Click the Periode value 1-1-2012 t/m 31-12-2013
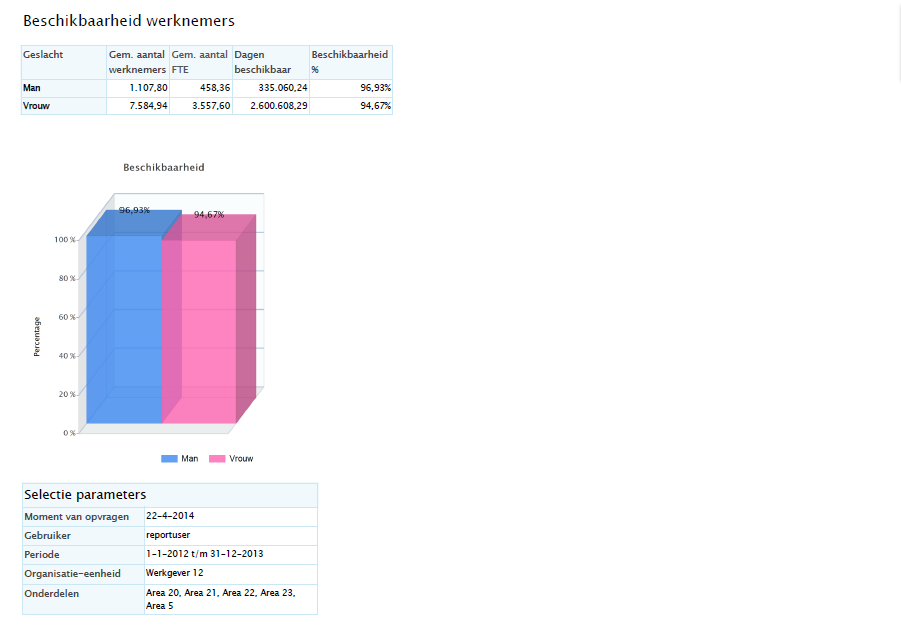 tap(204, 553)
